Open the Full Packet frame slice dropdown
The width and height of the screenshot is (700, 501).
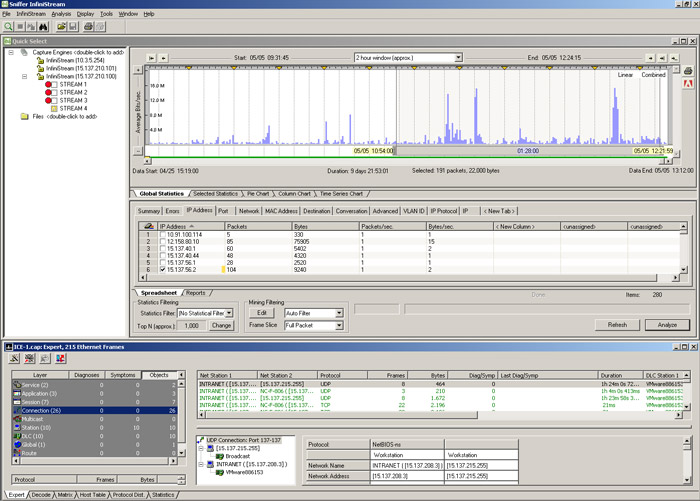(x=339, y=326)
